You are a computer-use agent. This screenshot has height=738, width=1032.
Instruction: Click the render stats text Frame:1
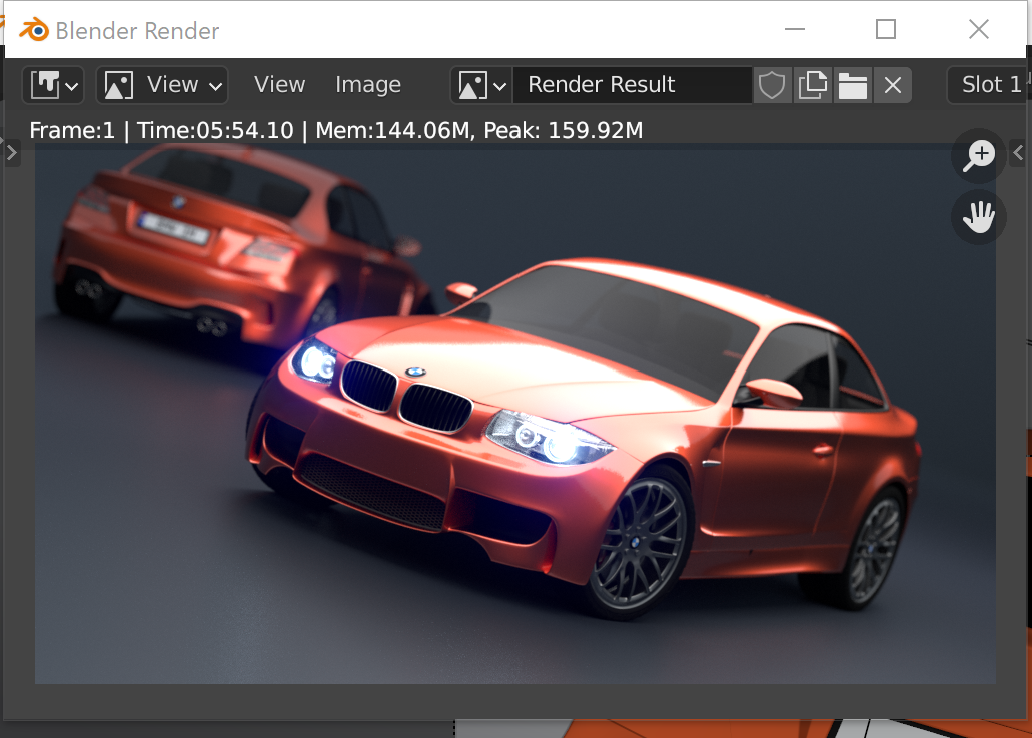point(72,130)
